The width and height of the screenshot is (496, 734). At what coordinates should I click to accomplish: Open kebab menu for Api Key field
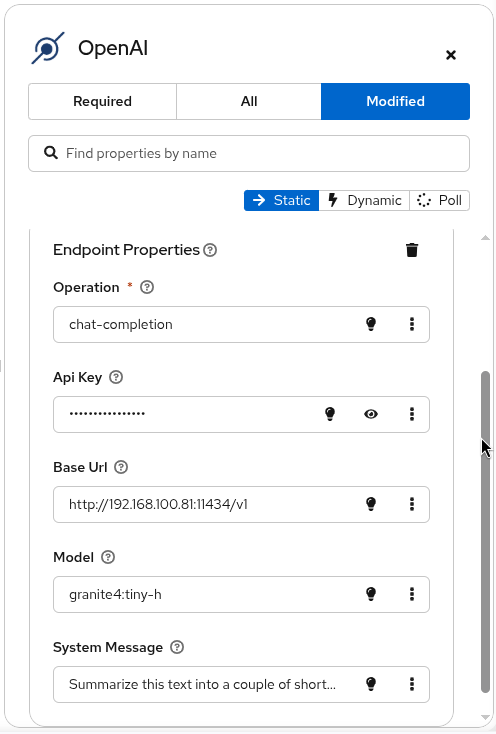pyautogui.click(x=412, y=414)
